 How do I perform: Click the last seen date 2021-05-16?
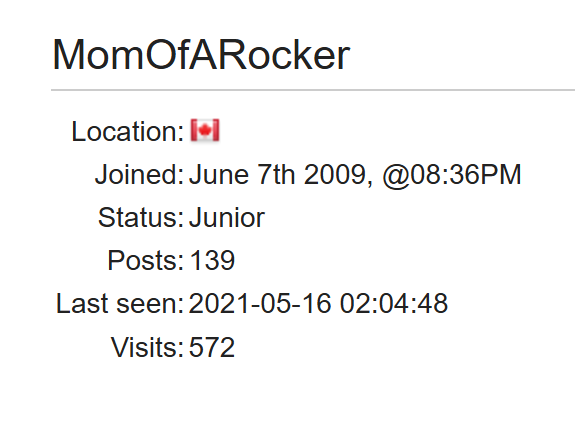click(x=260, y=304)
